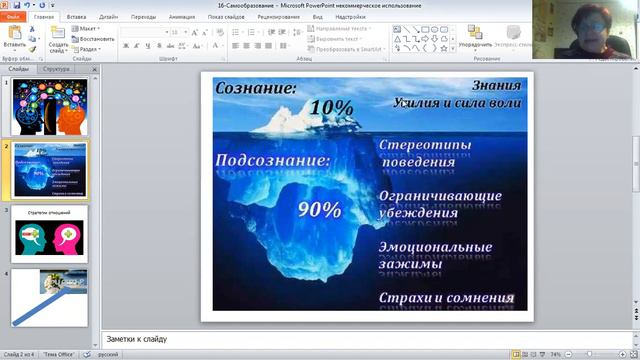Click the Создать слайд new slide icon
The image size is (640, 360).
[x=58, y=33]
